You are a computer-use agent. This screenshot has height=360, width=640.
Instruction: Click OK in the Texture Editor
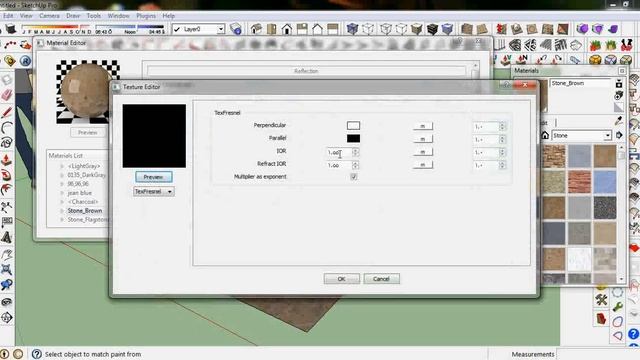point(342,279)
